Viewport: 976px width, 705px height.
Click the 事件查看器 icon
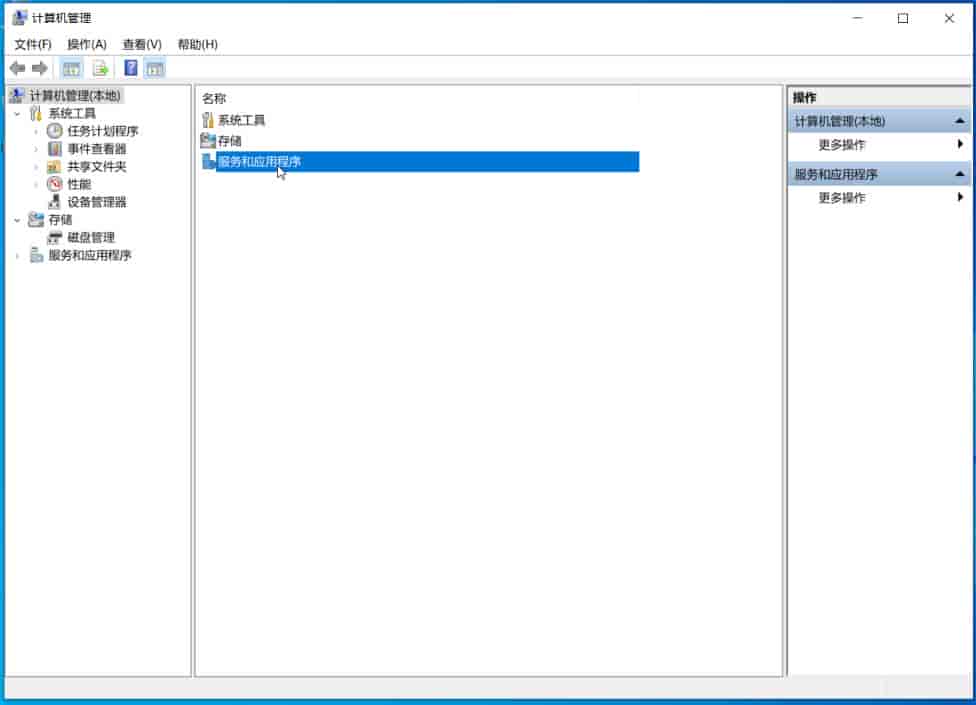pos(55,149)
